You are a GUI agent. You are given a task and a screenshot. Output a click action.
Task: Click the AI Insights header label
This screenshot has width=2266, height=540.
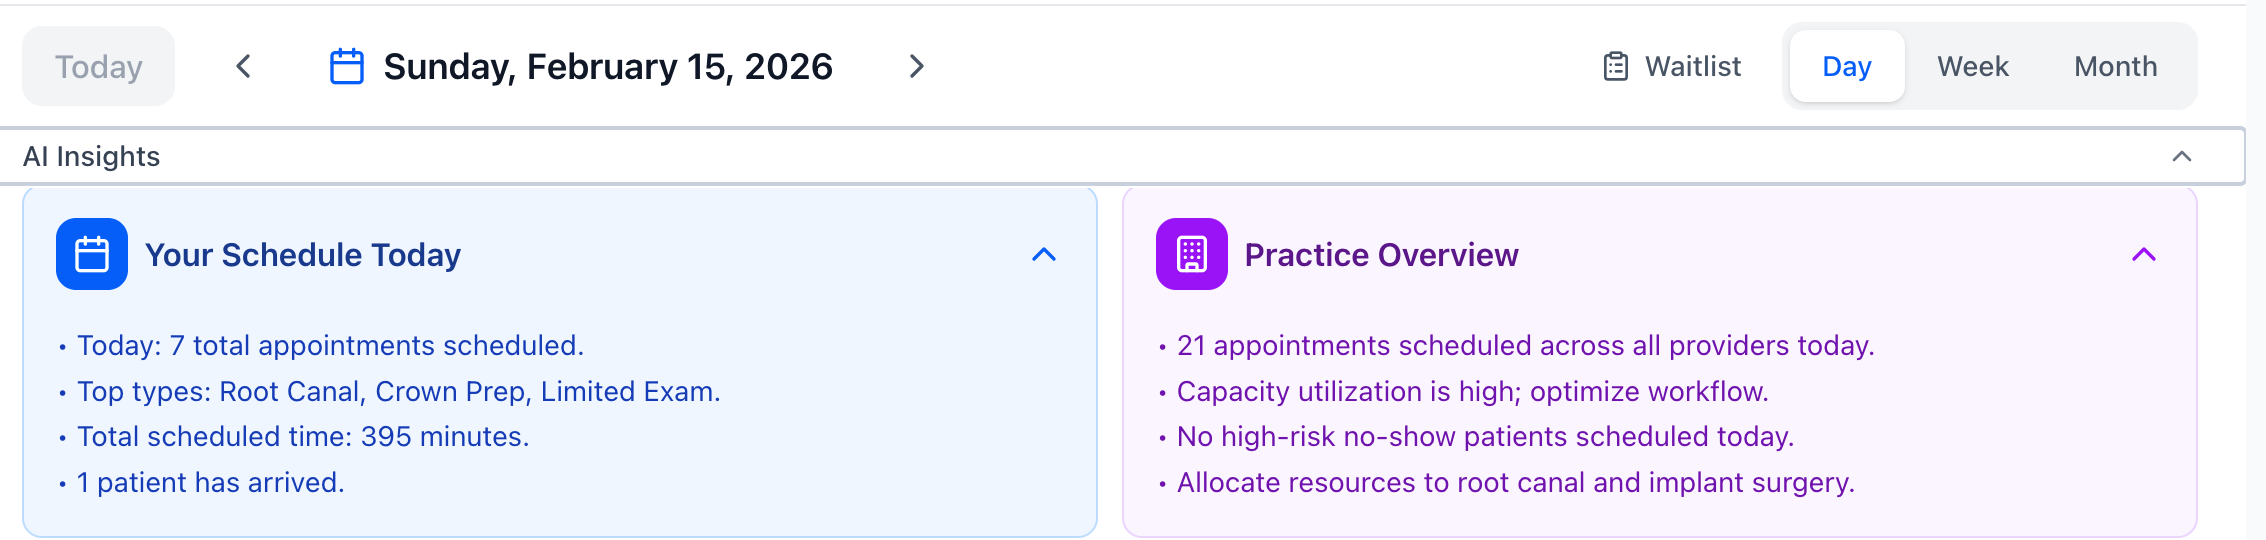(x=92, y=156)
